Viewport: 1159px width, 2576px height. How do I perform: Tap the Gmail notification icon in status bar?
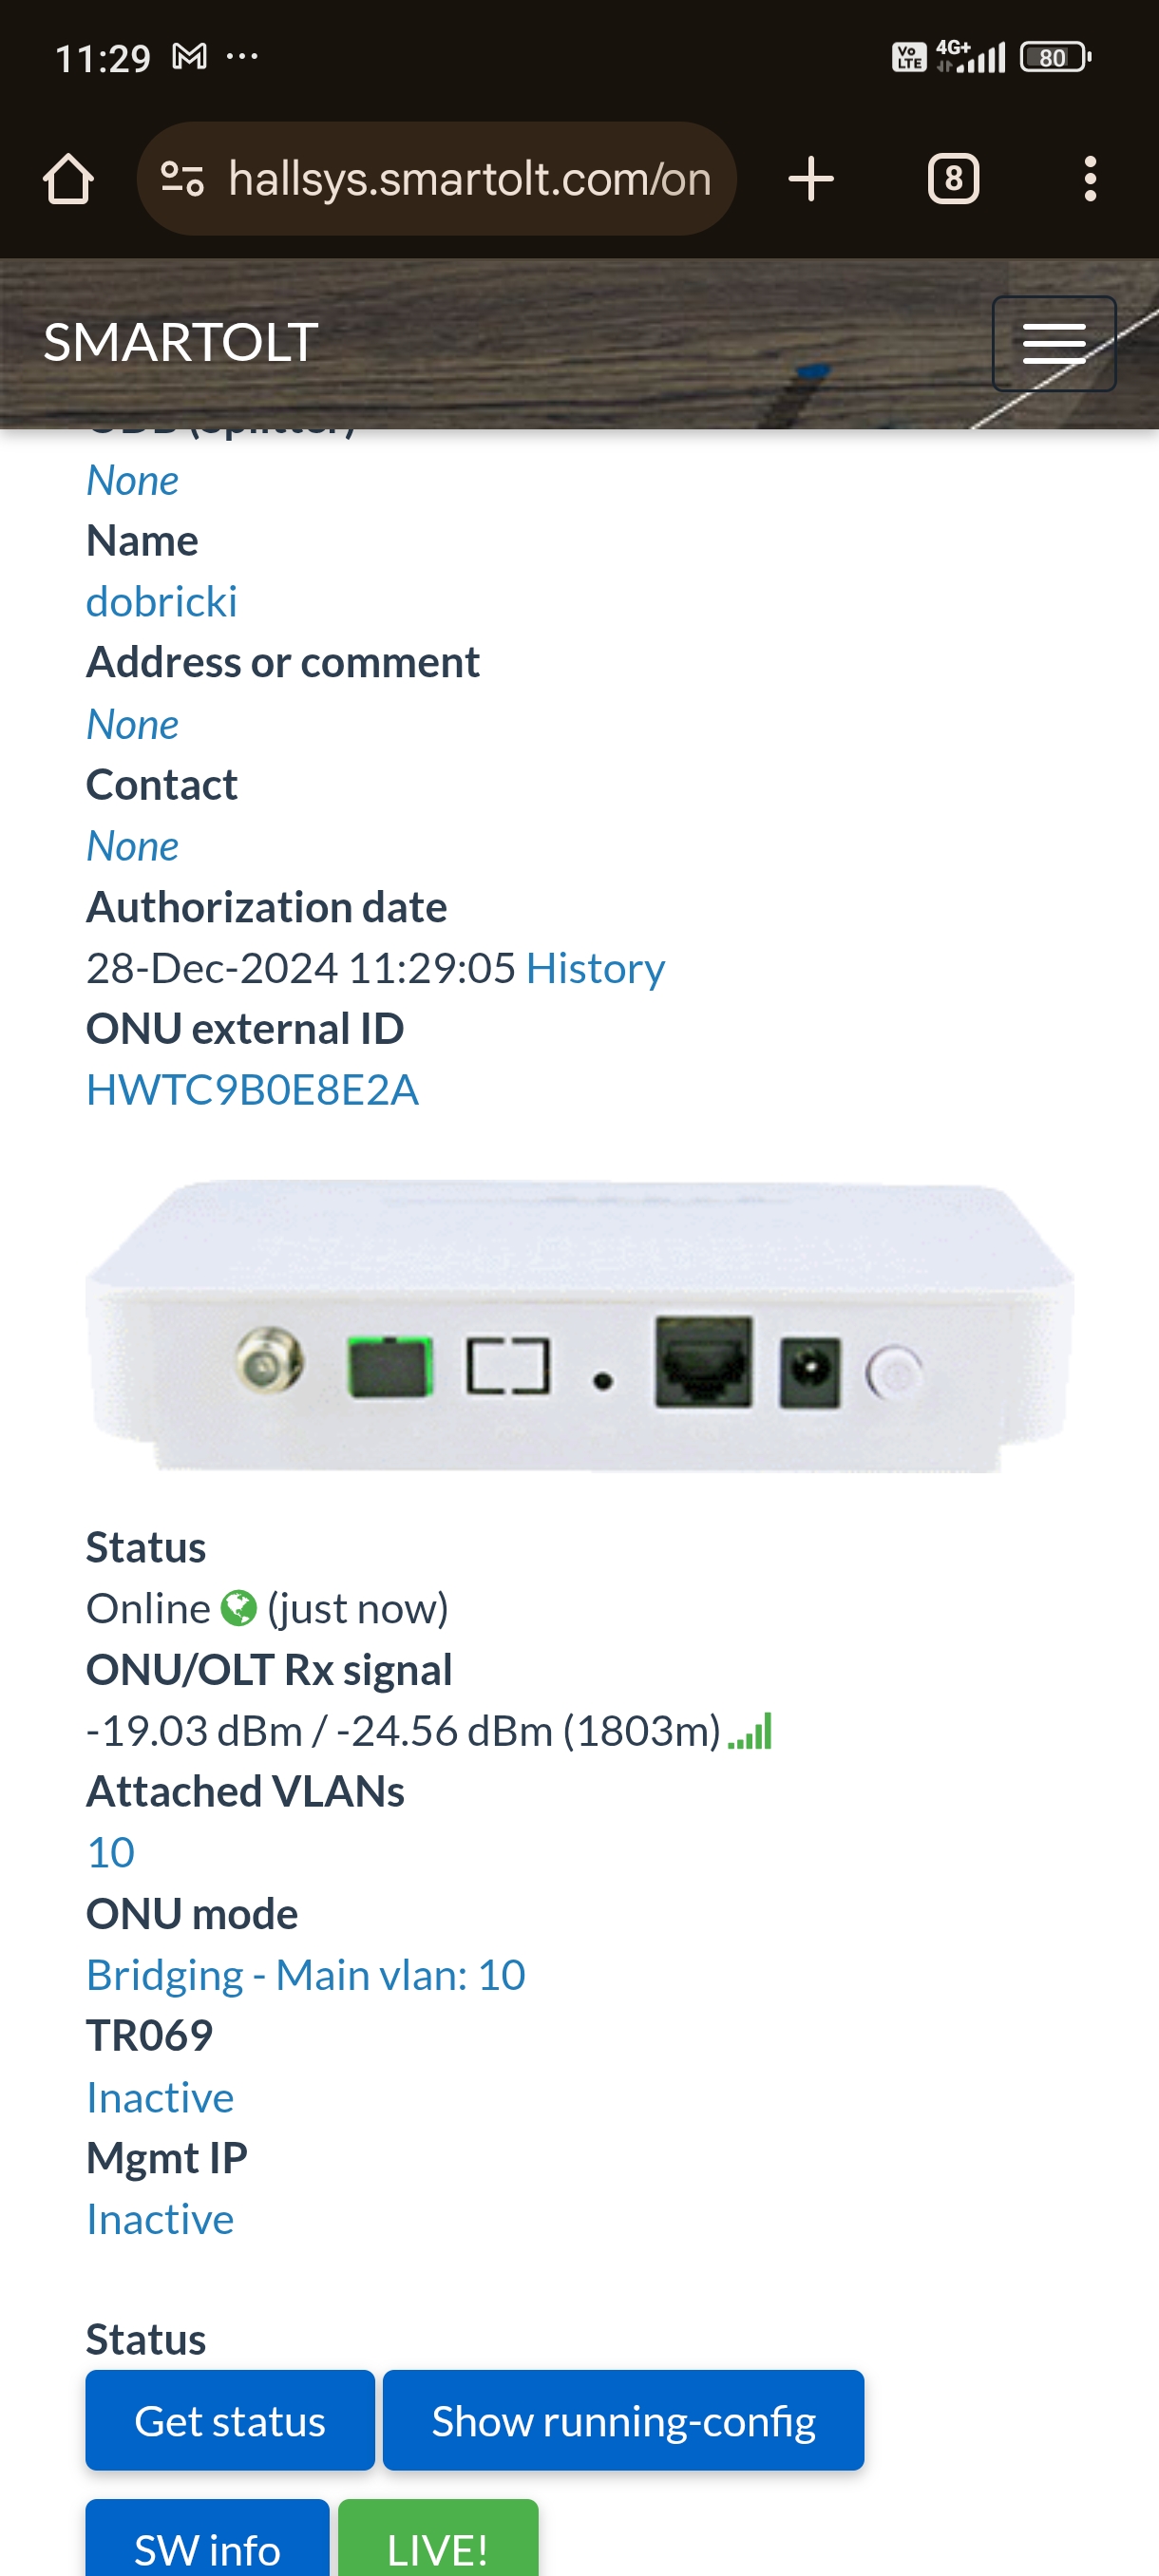pos(189,57)
